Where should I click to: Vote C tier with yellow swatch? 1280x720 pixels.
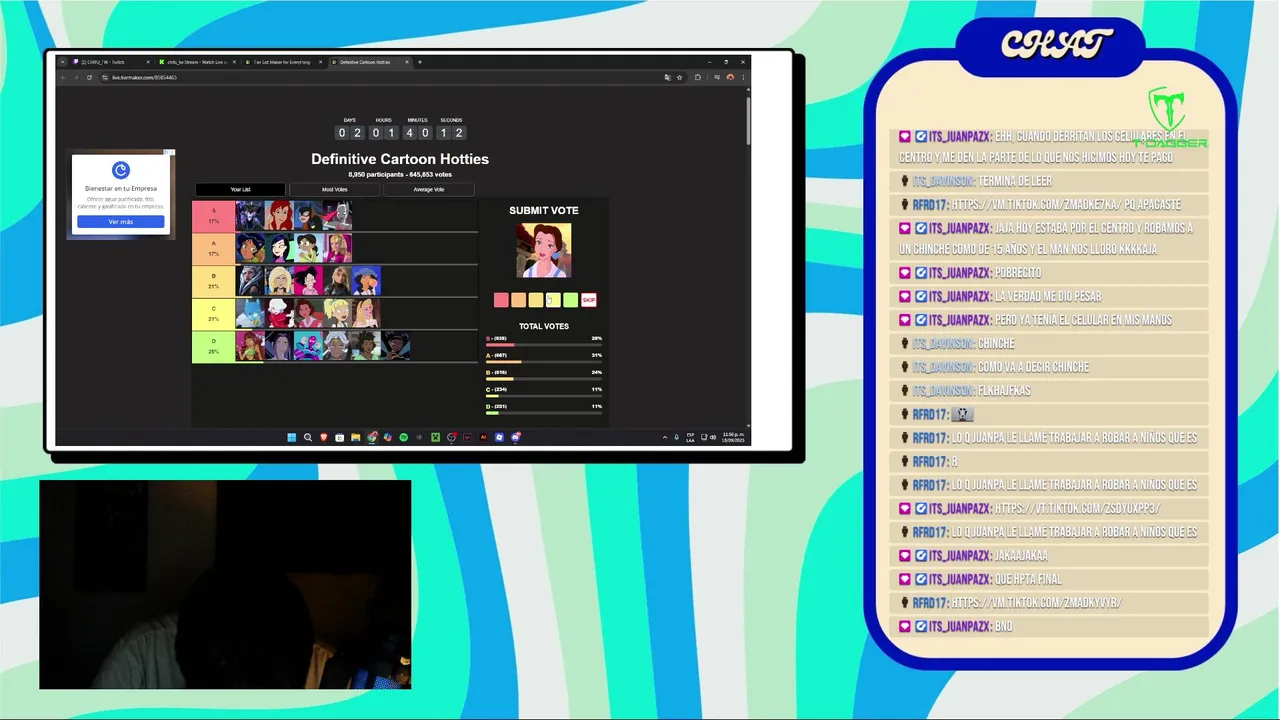[x=553, y=300]
